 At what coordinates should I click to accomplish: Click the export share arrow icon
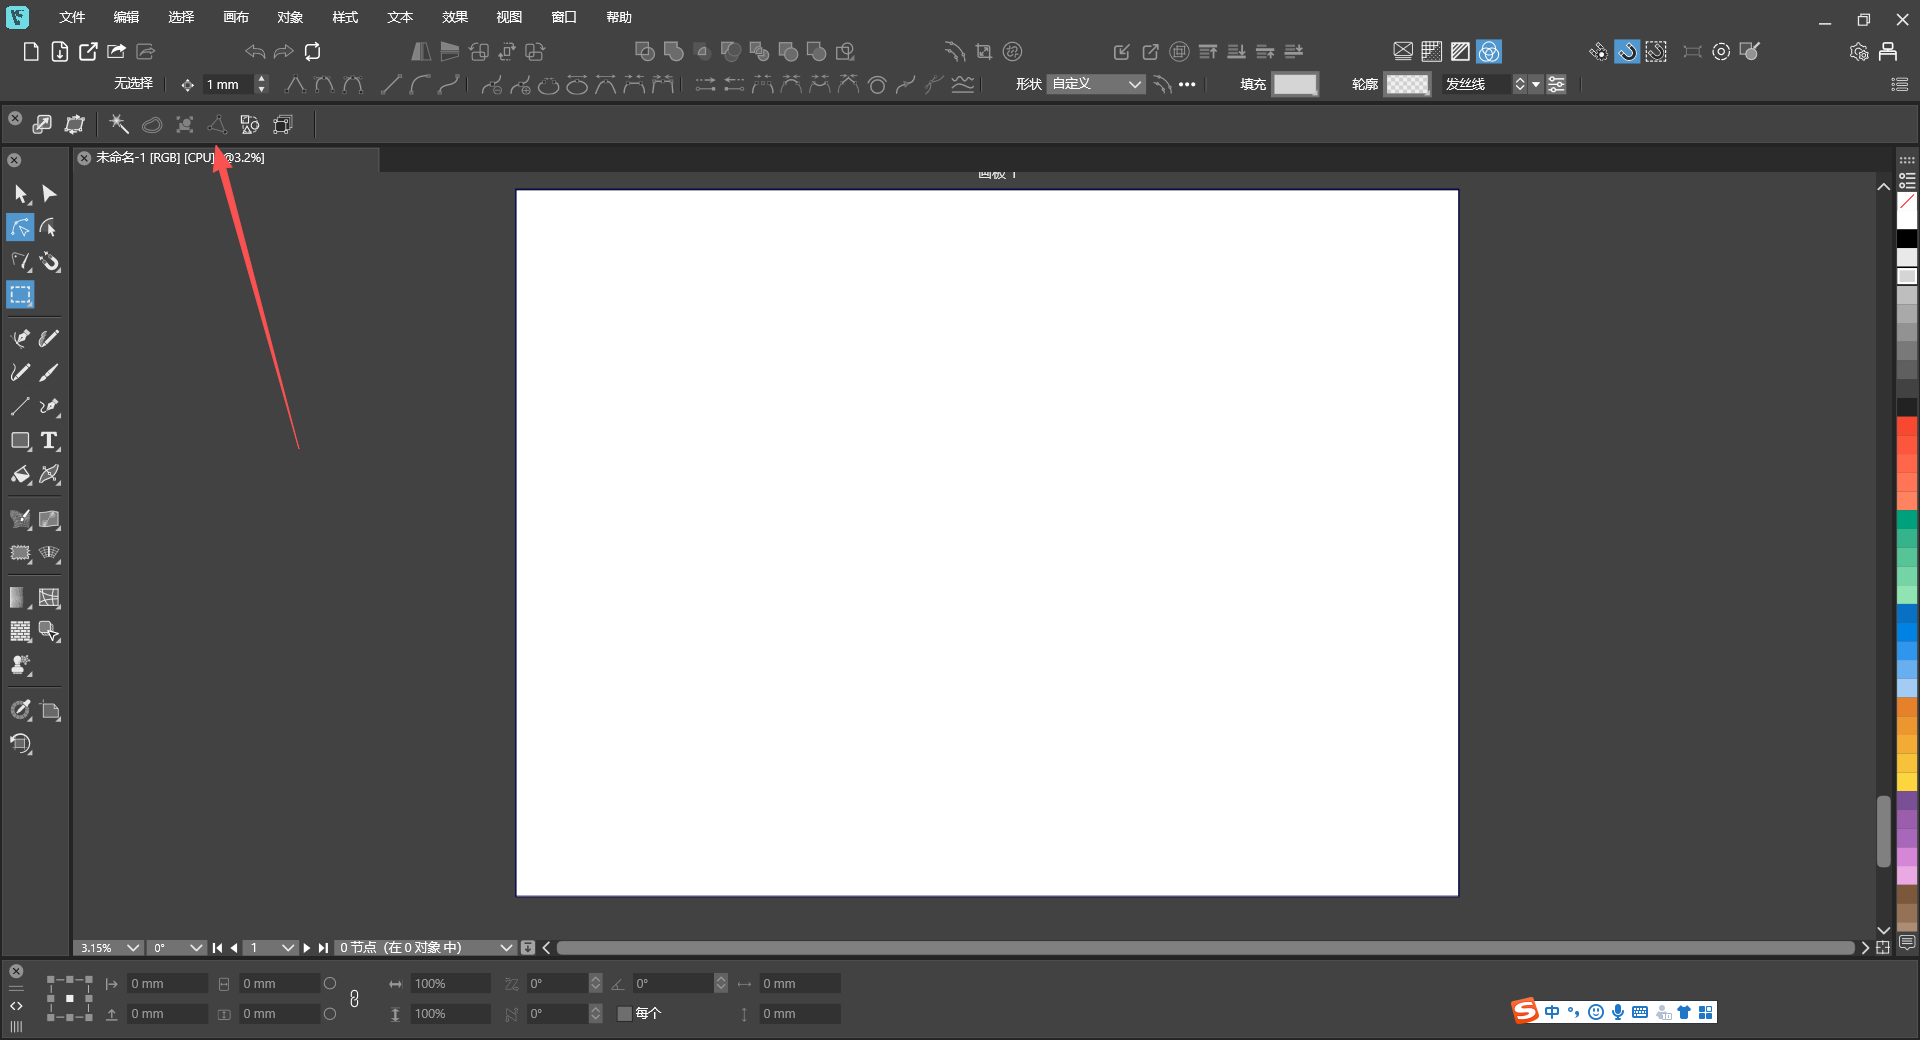point(117,52)
